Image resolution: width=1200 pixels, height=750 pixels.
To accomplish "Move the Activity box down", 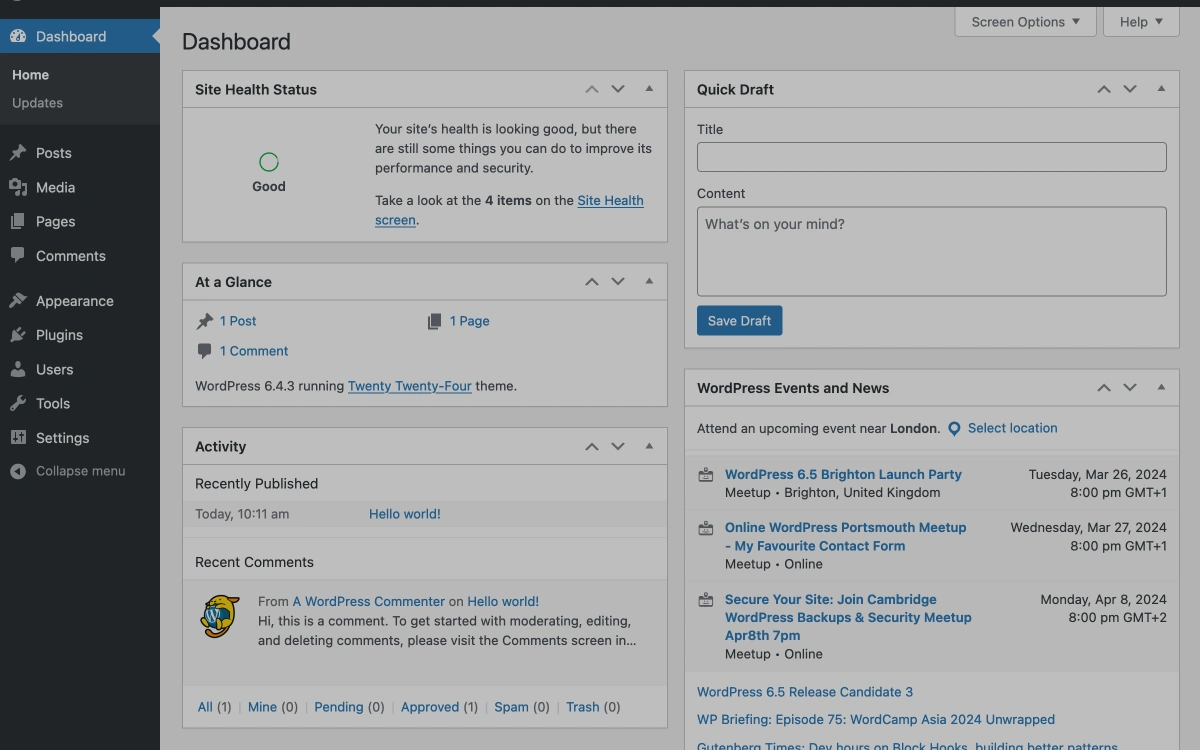I will click(617, 446).
